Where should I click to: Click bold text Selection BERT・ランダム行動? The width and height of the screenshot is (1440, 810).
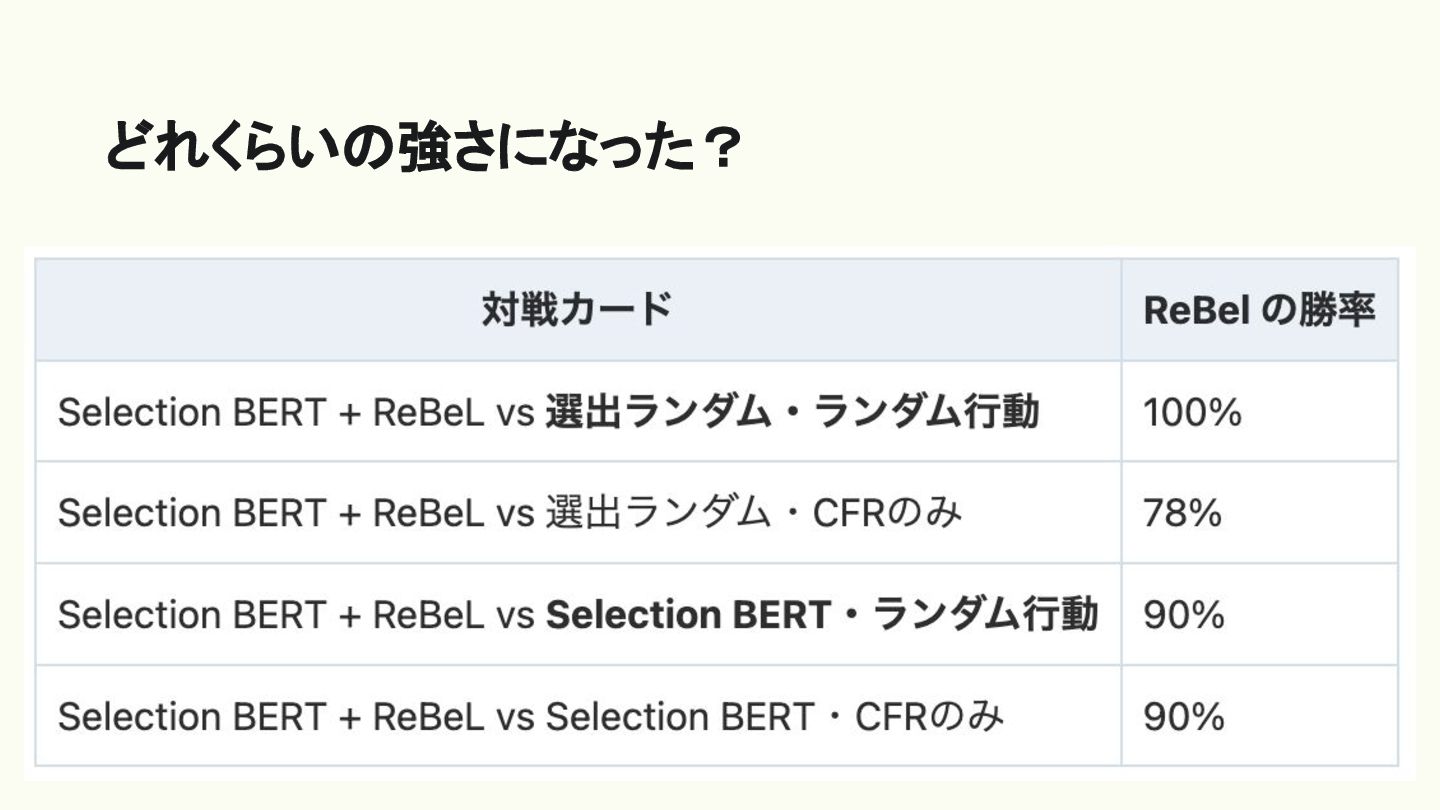(x=821, y=615)
